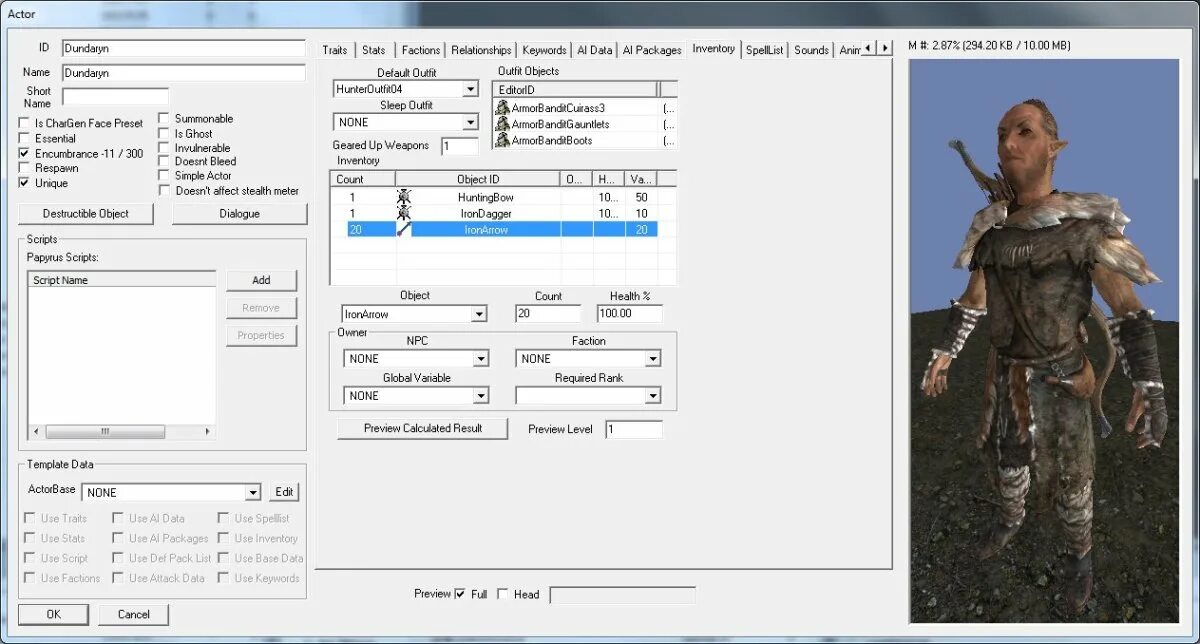Enable the Respawn checkbox
Image resolution: width=1200 pixels, height=644 pixels.
click(x=24, y=169)
